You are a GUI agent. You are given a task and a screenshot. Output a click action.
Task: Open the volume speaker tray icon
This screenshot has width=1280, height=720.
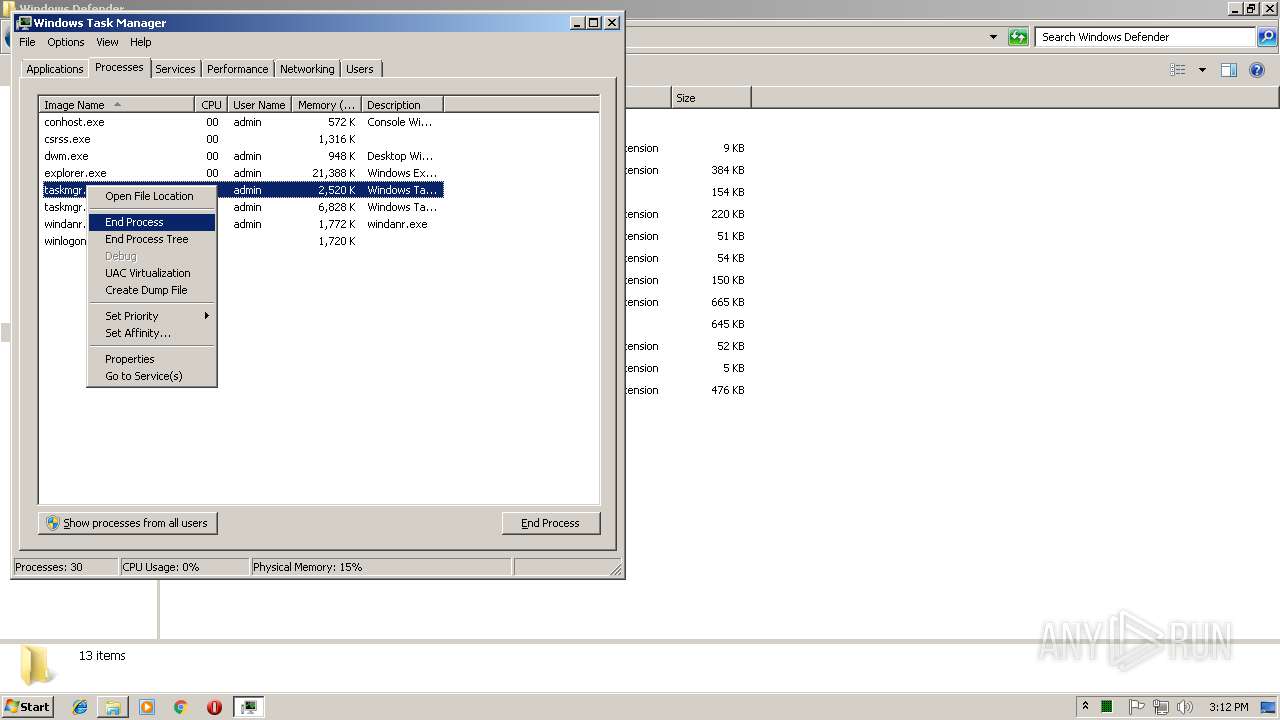pos(1184,707)
